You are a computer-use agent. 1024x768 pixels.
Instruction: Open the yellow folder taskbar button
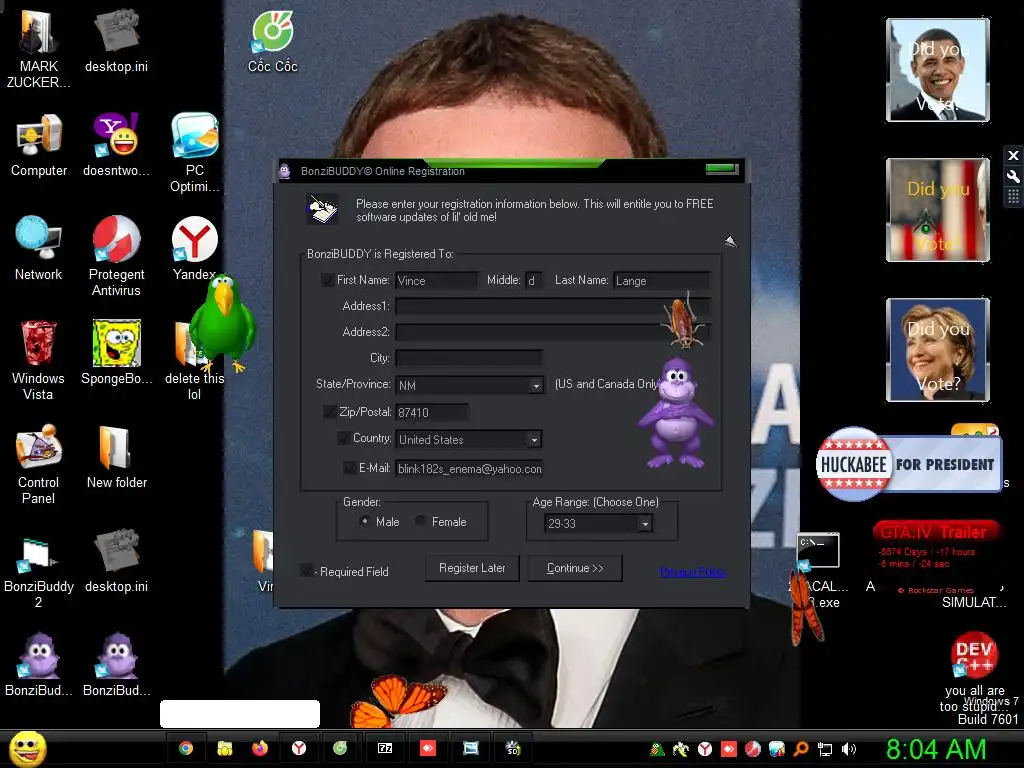(x=225, y=748)
